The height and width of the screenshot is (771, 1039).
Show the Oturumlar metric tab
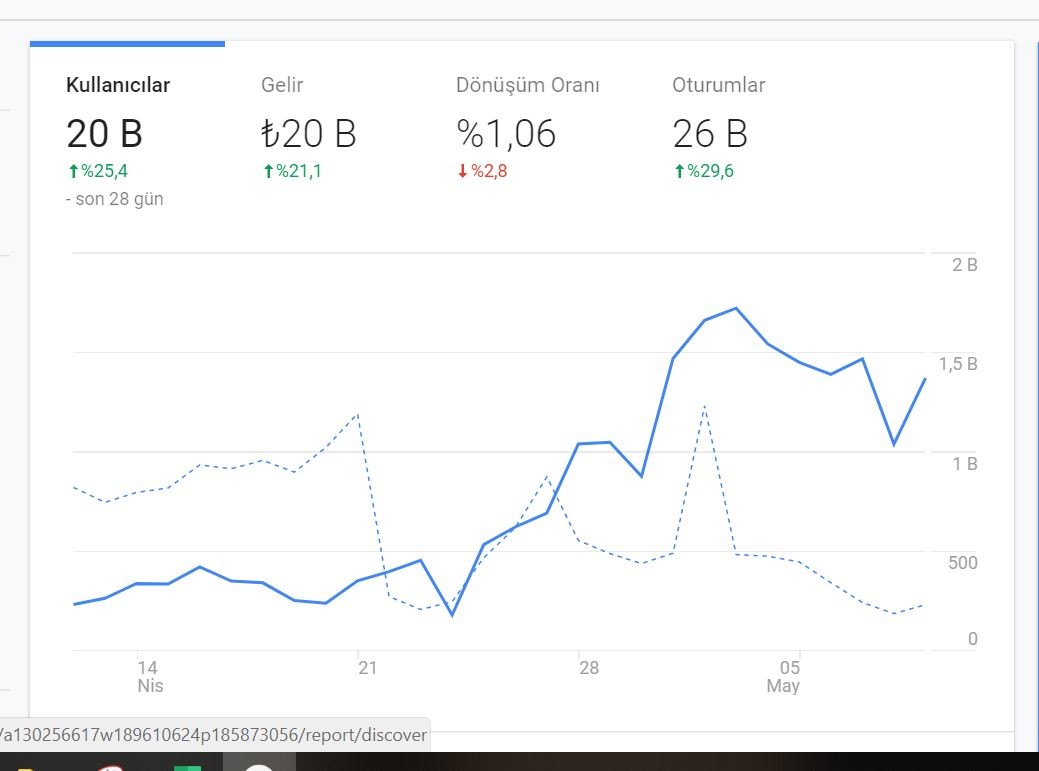pyautogui.click(x=719, y=85)
